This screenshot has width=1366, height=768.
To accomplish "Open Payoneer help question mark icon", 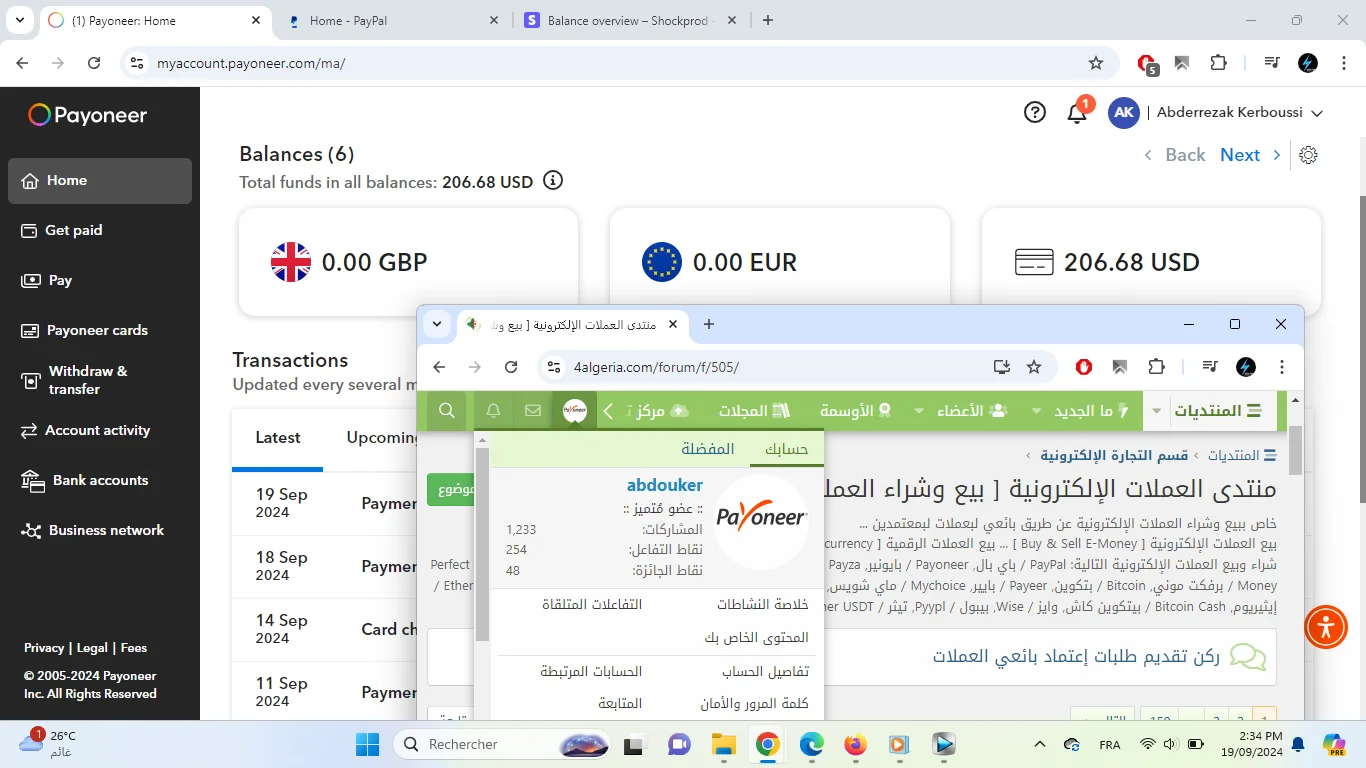I will click(1035, 113).
